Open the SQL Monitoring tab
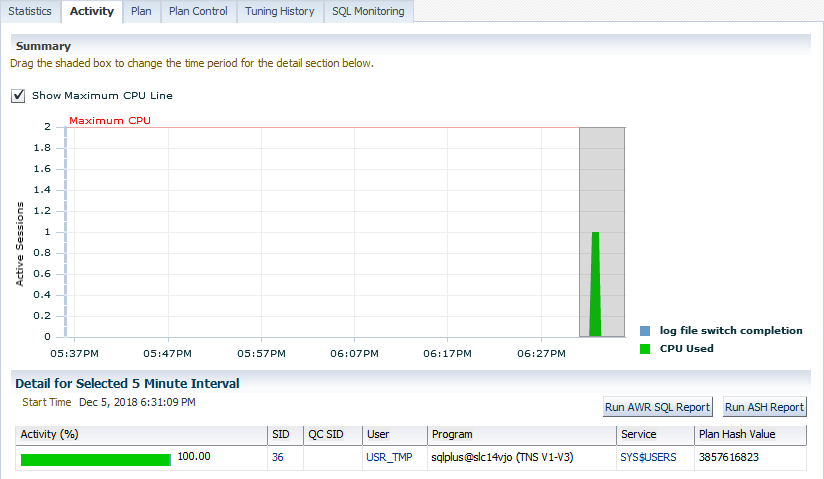Screen dimensions: 824x479 [368, 11]
